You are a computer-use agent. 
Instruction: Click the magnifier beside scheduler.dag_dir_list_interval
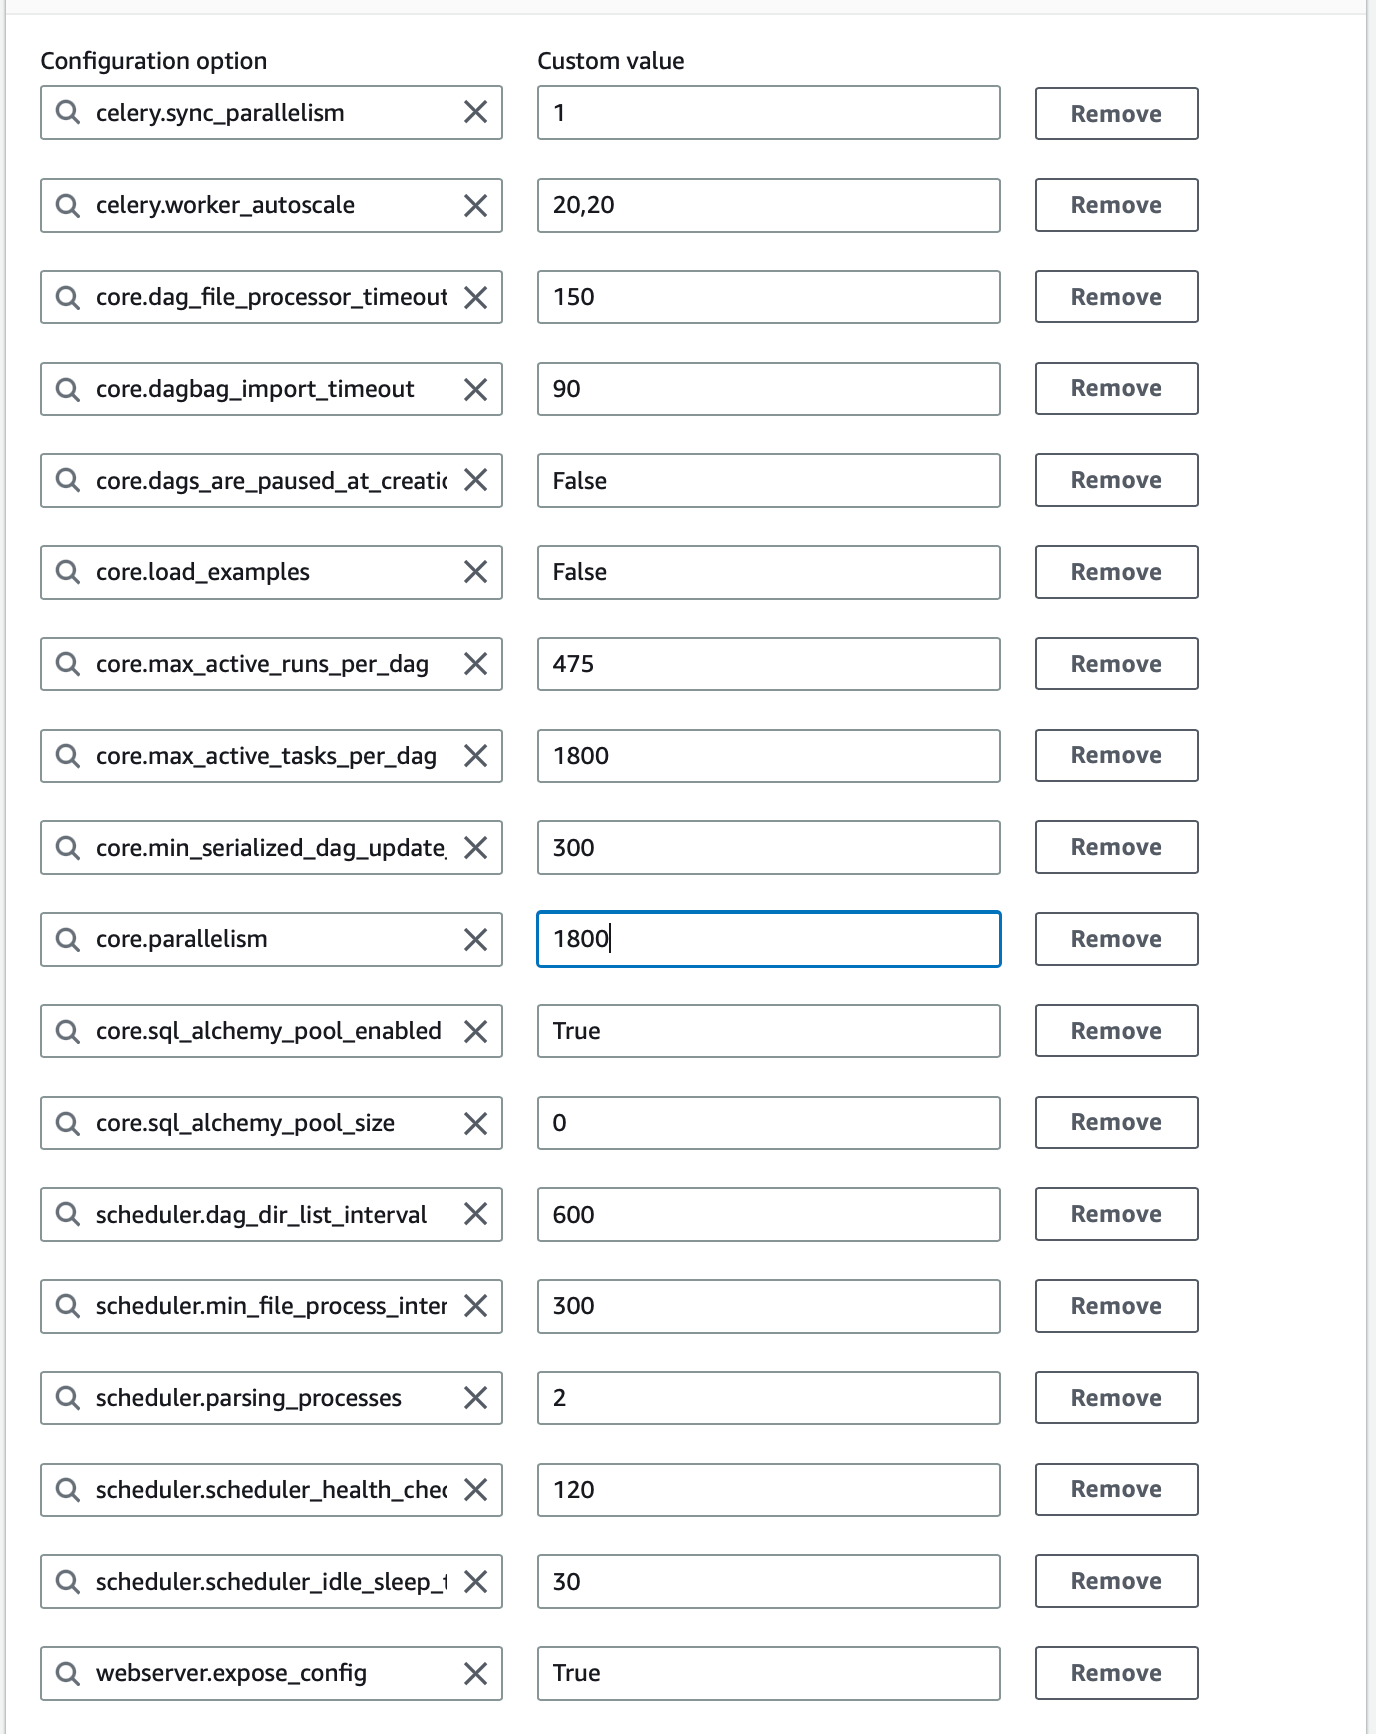coord(68,1214)
